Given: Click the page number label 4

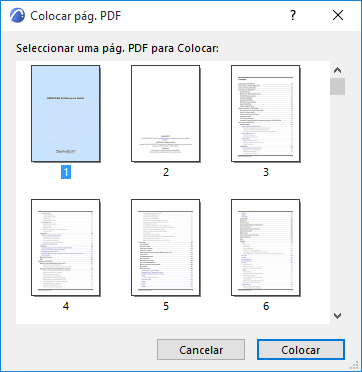Looking at the screenshot, I should click(x=66, y=306).
